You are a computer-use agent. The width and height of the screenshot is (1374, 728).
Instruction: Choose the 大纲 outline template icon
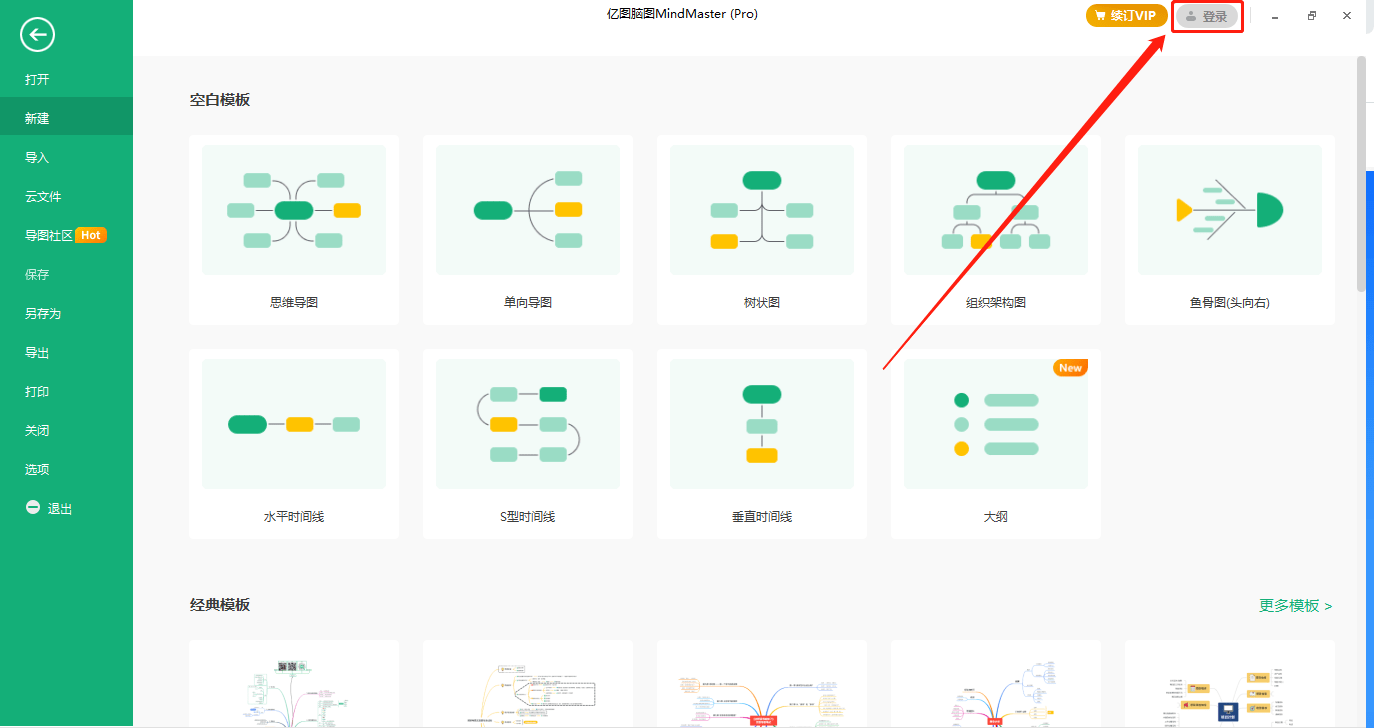(x=996, y=424)
